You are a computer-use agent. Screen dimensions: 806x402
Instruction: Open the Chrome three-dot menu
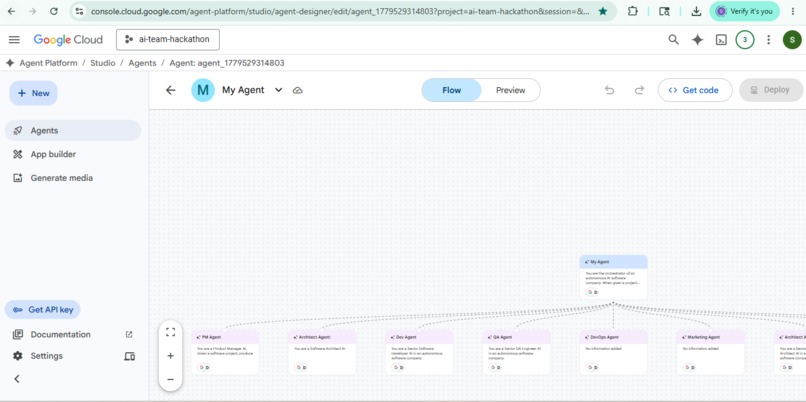(x=794, y=11)
